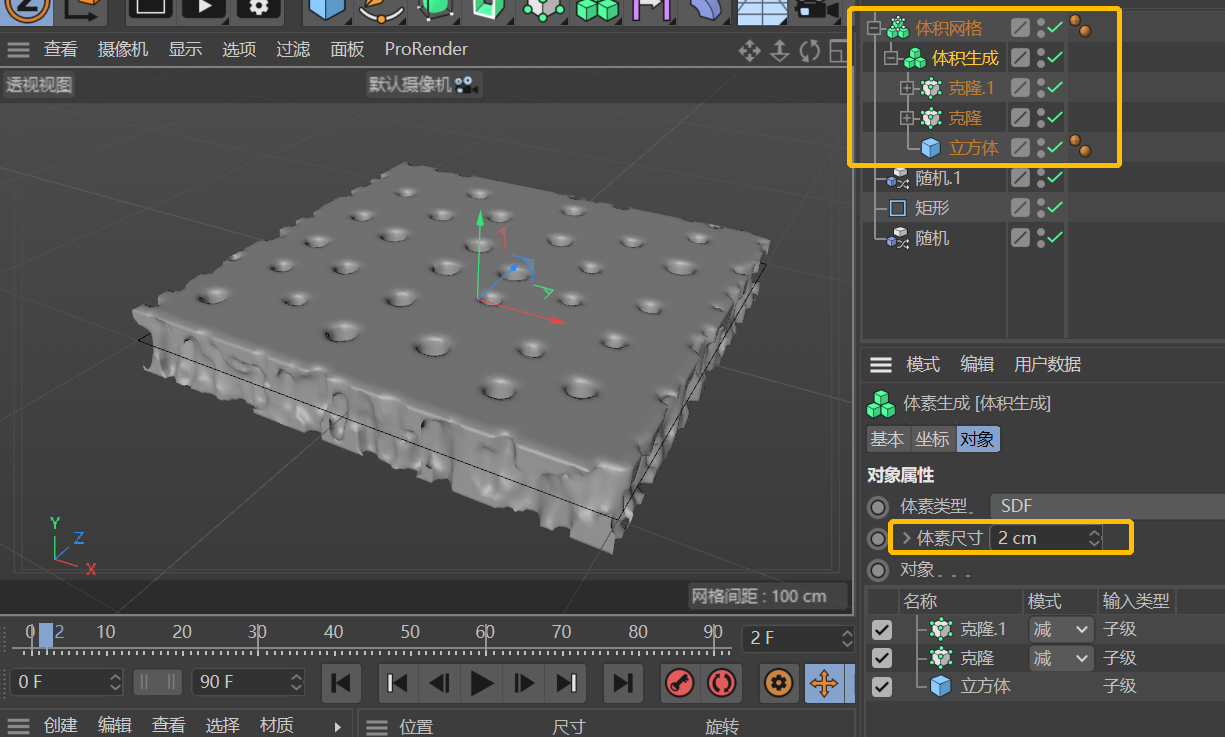Click the 体素尺寸 2 cm input field
This screenshot has width=1225, height=737.
point(1047,538)
